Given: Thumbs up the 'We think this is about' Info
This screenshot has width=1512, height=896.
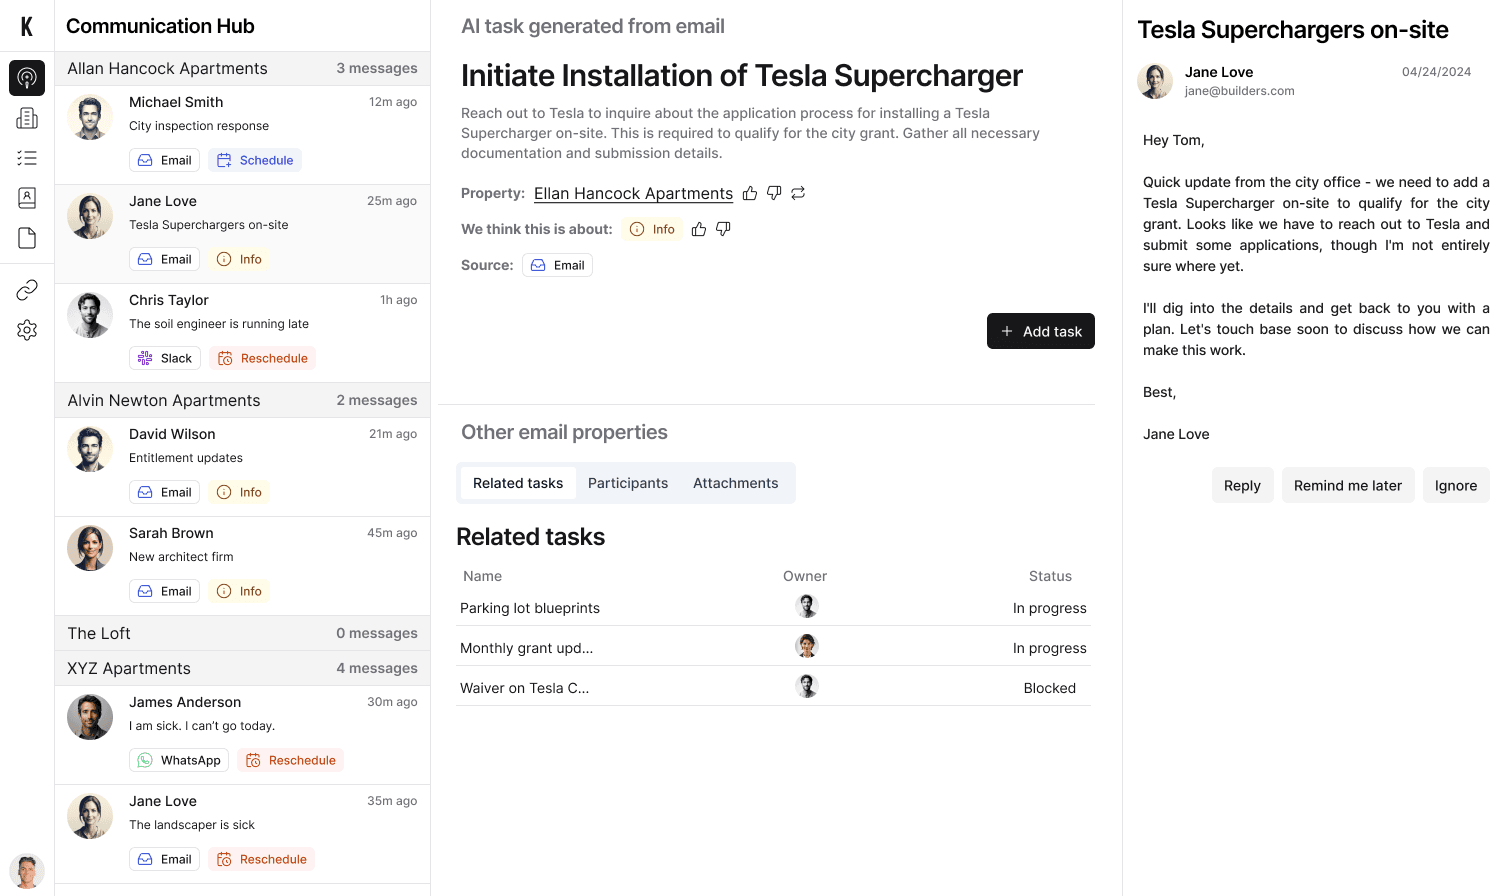Looking at the screenshot, I should pos(699,229).
